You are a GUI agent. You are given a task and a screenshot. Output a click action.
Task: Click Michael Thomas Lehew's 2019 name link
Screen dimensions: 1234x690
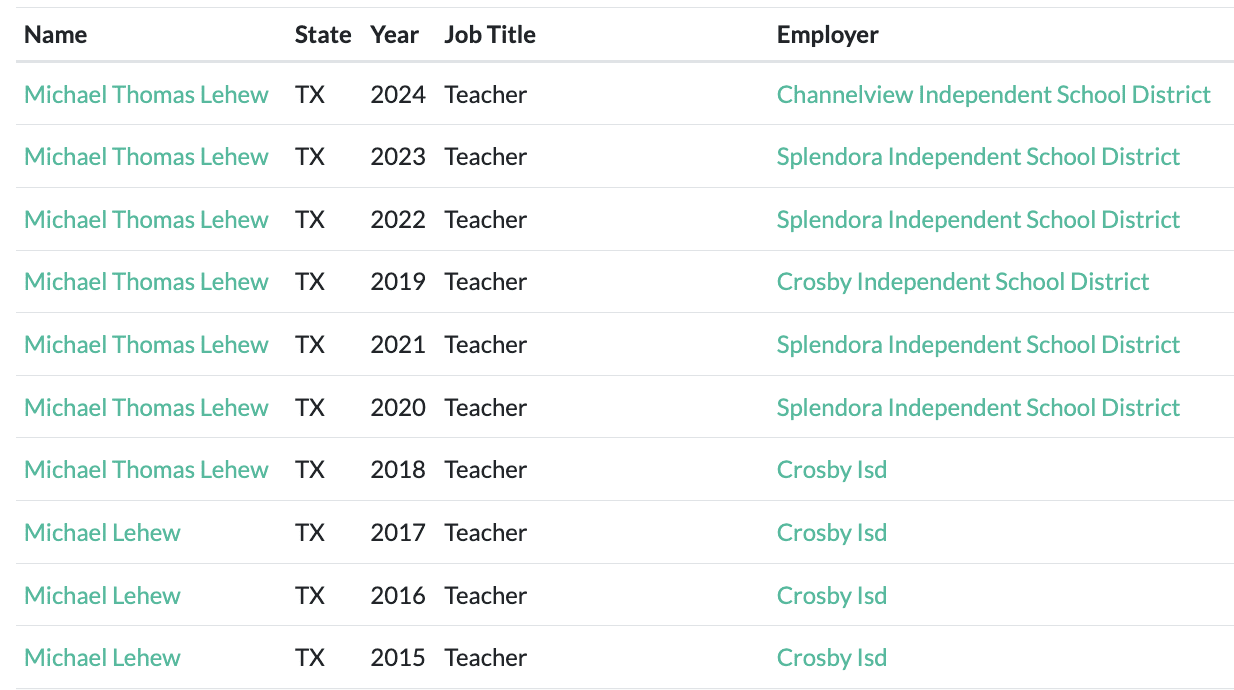(146, 282)
